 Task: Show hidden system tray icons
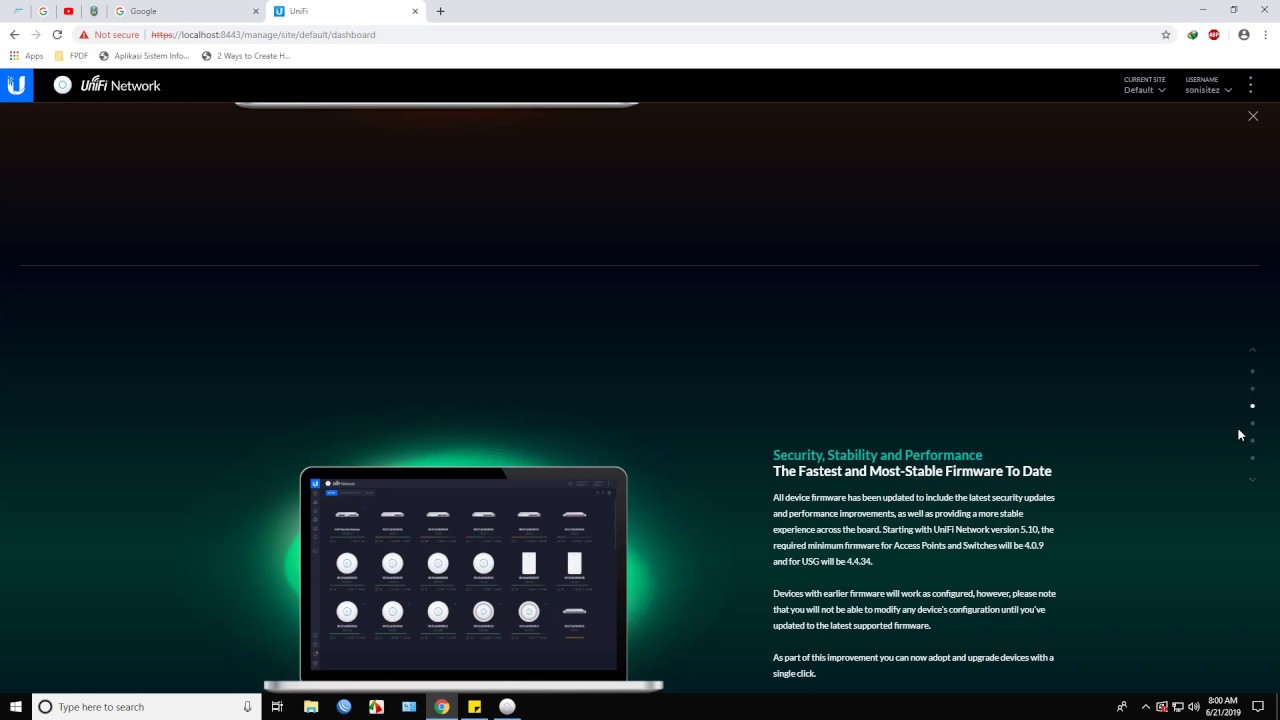1145,706
